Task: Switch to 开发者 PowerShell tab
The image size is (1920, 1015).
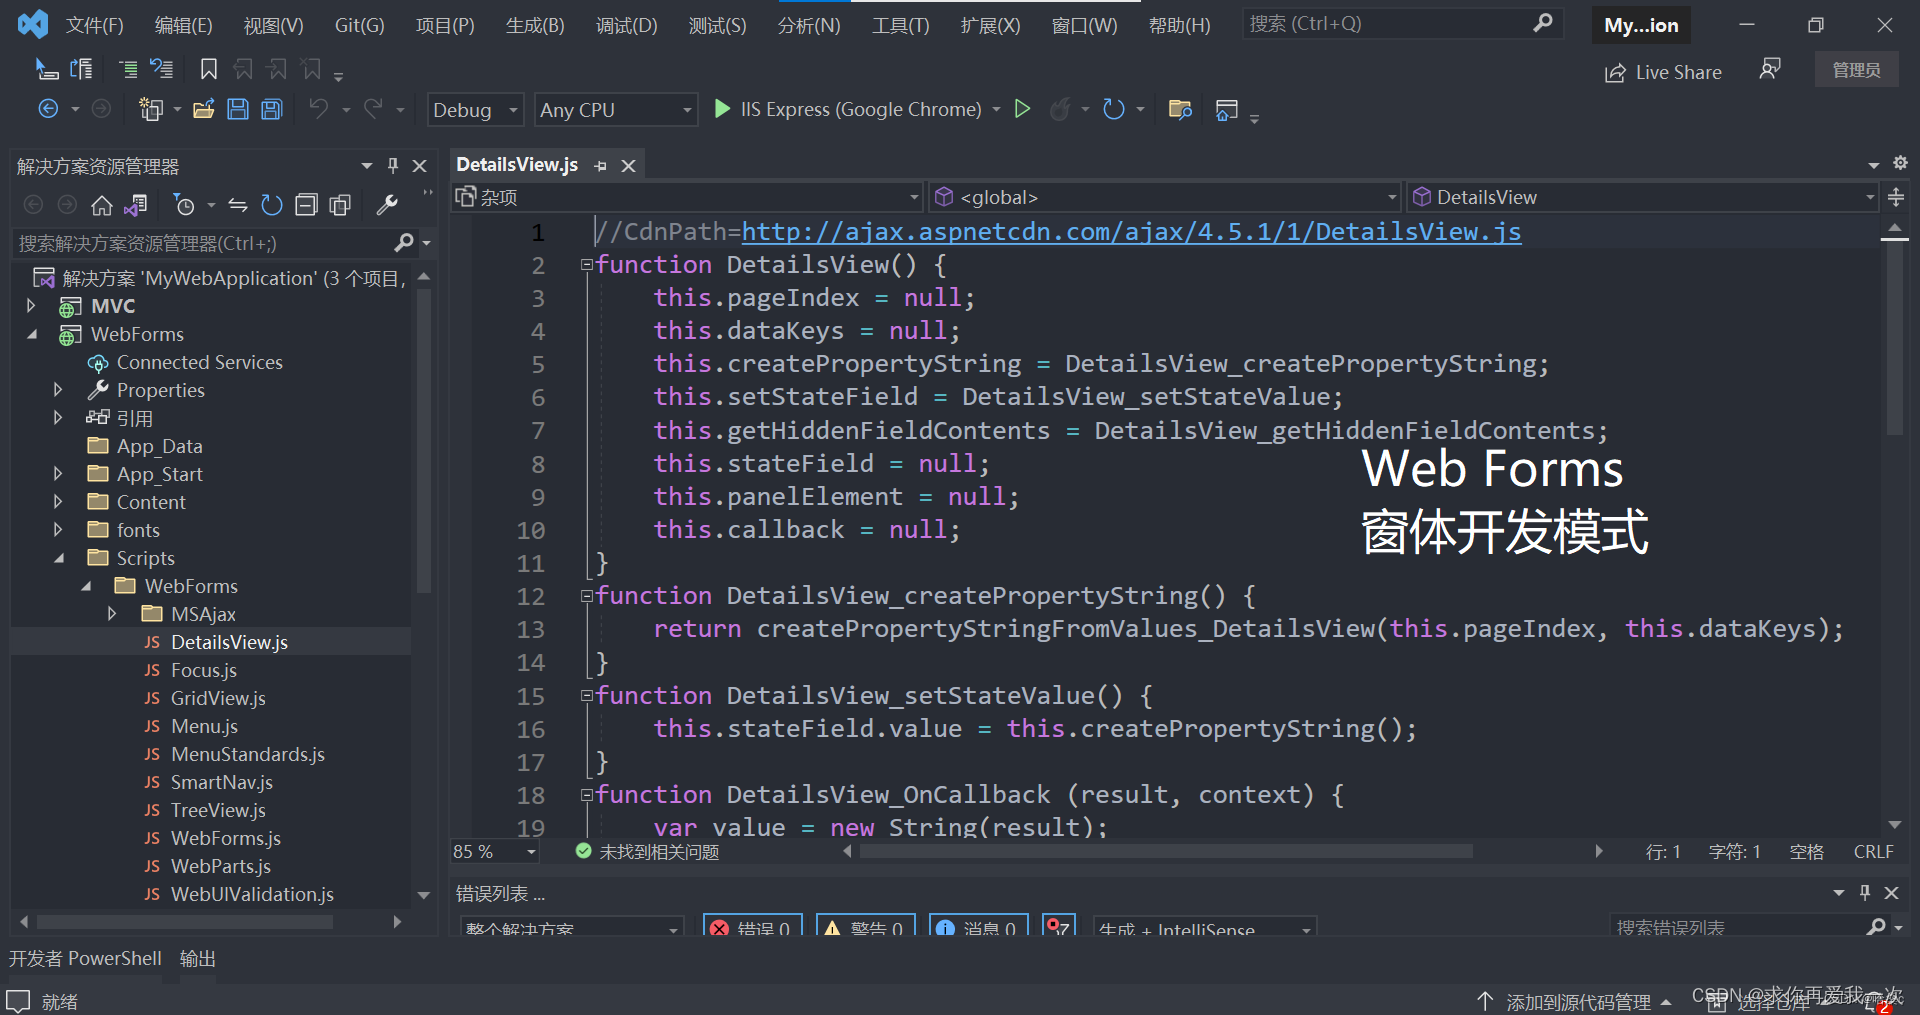Action: pyautogui.click(x=85, y=958)
